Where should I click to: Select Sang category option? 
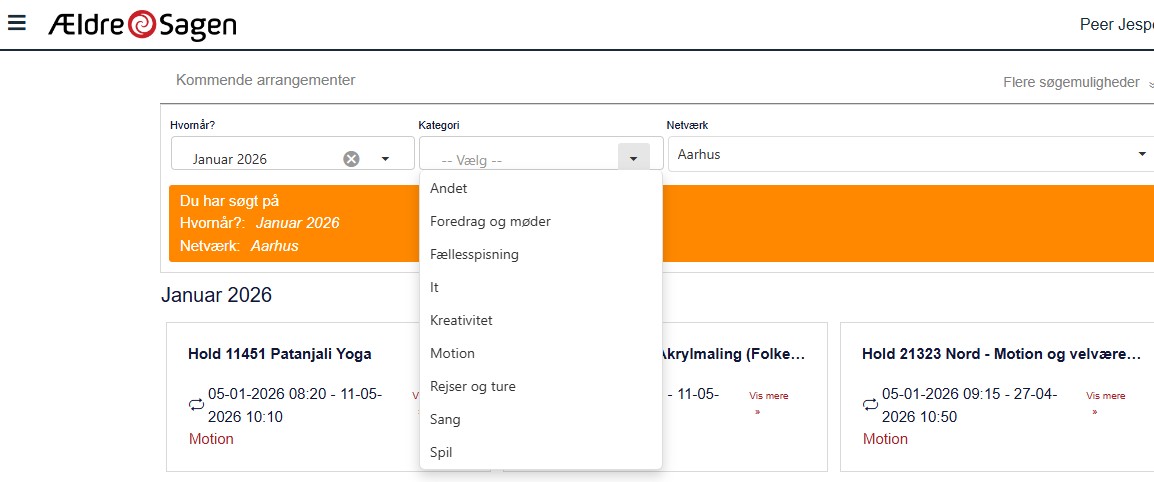pyautogui.click(x=445, y=419)
